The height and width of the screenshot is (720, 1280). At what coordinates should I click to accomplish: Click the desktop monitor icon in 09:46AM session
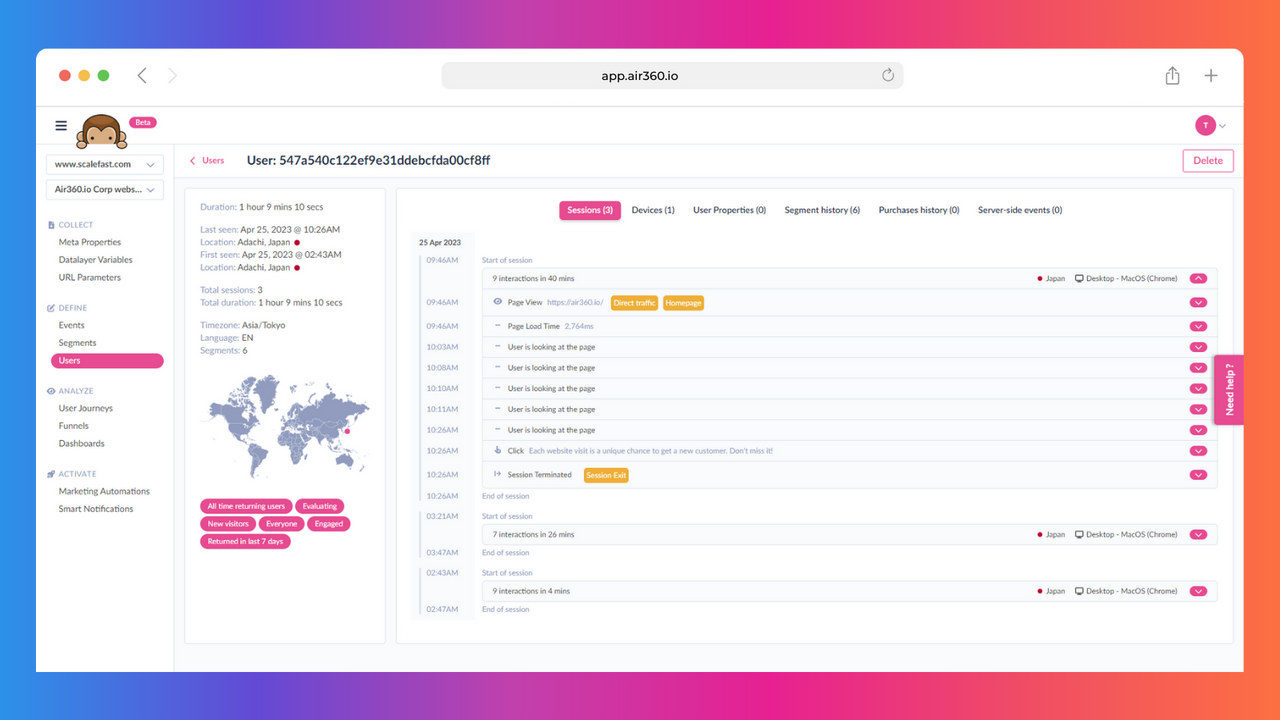[1079, 279]
